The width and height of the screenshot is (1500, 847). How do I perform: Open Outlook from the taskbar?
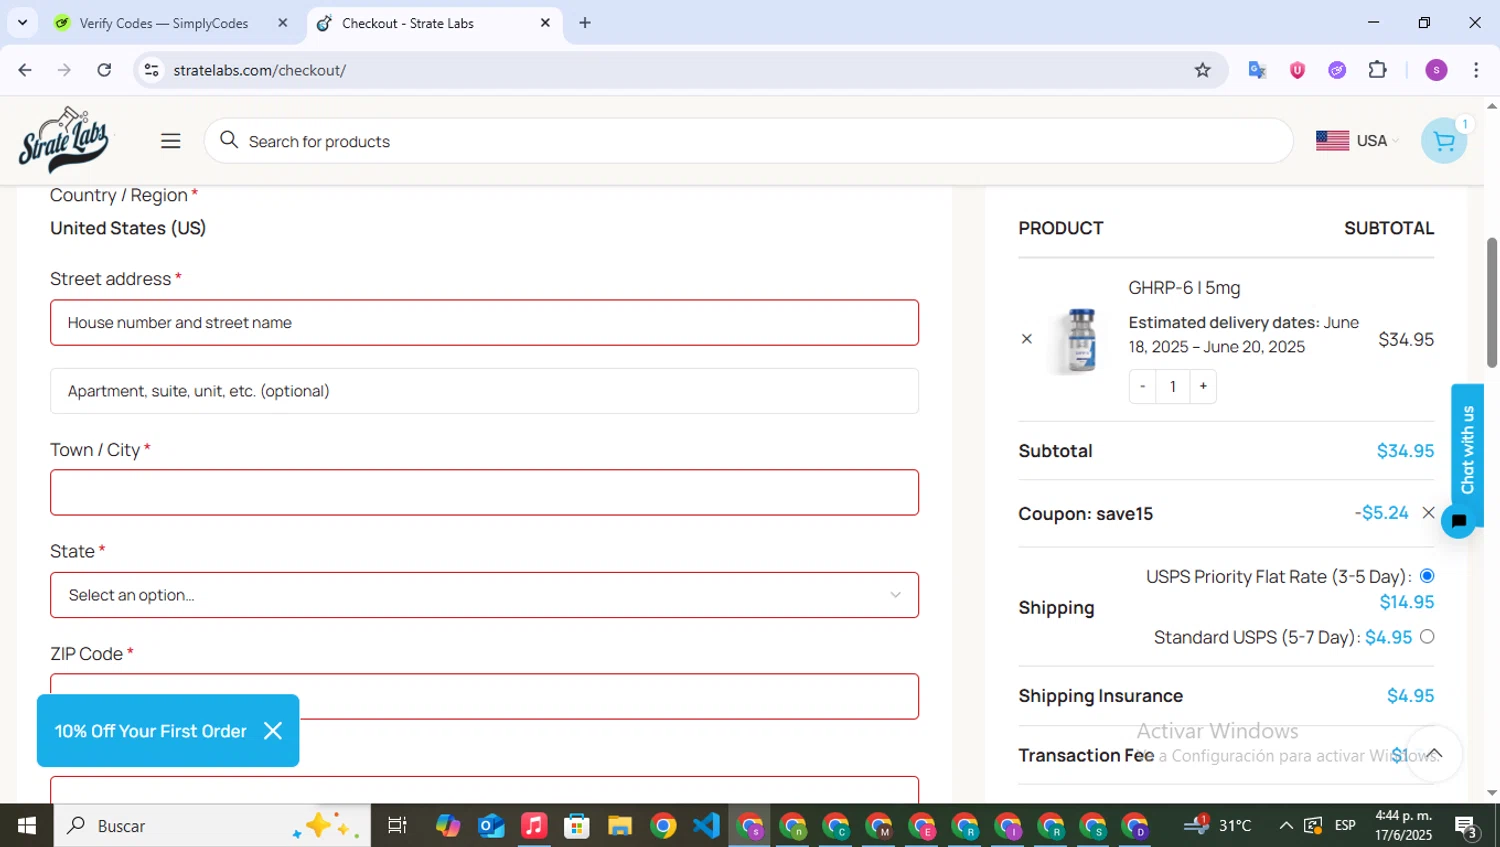click(491, 826)
